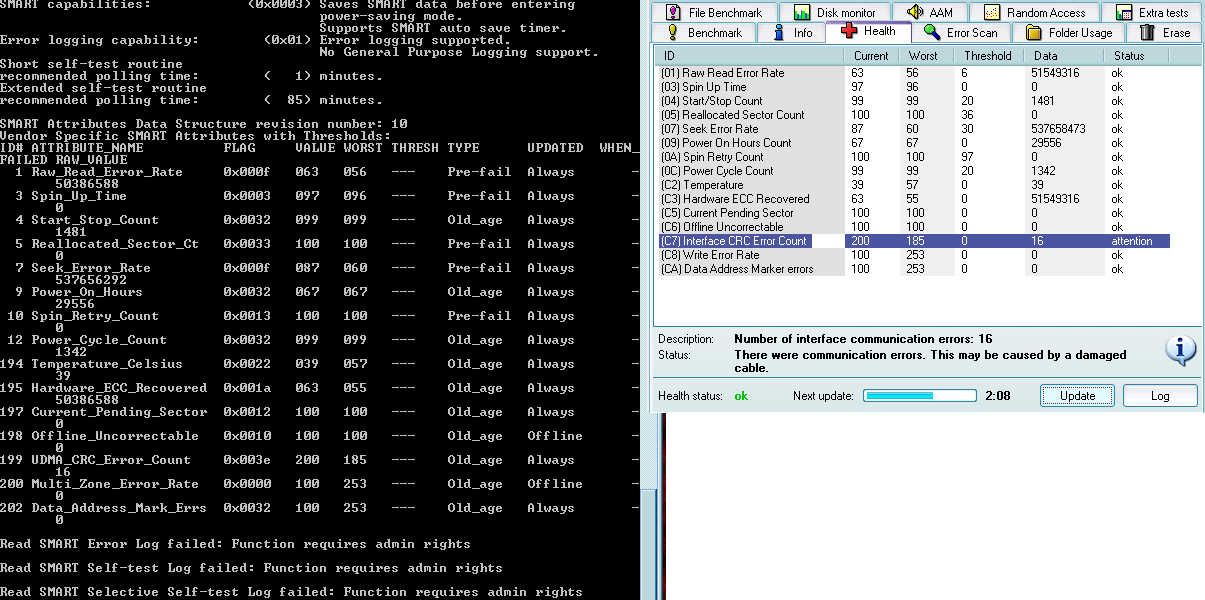The height and width of the screenshot is (600, 1205).
Task: Click the Folder Usage folder icon
Action: point(1034,33)
